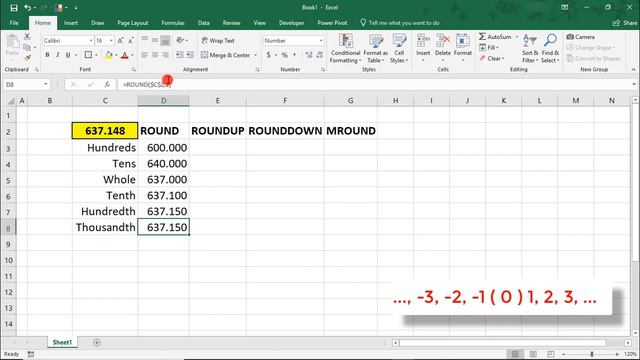Increase cell indent
Screen dimensions: 640x360
click(x=190, y=55)
